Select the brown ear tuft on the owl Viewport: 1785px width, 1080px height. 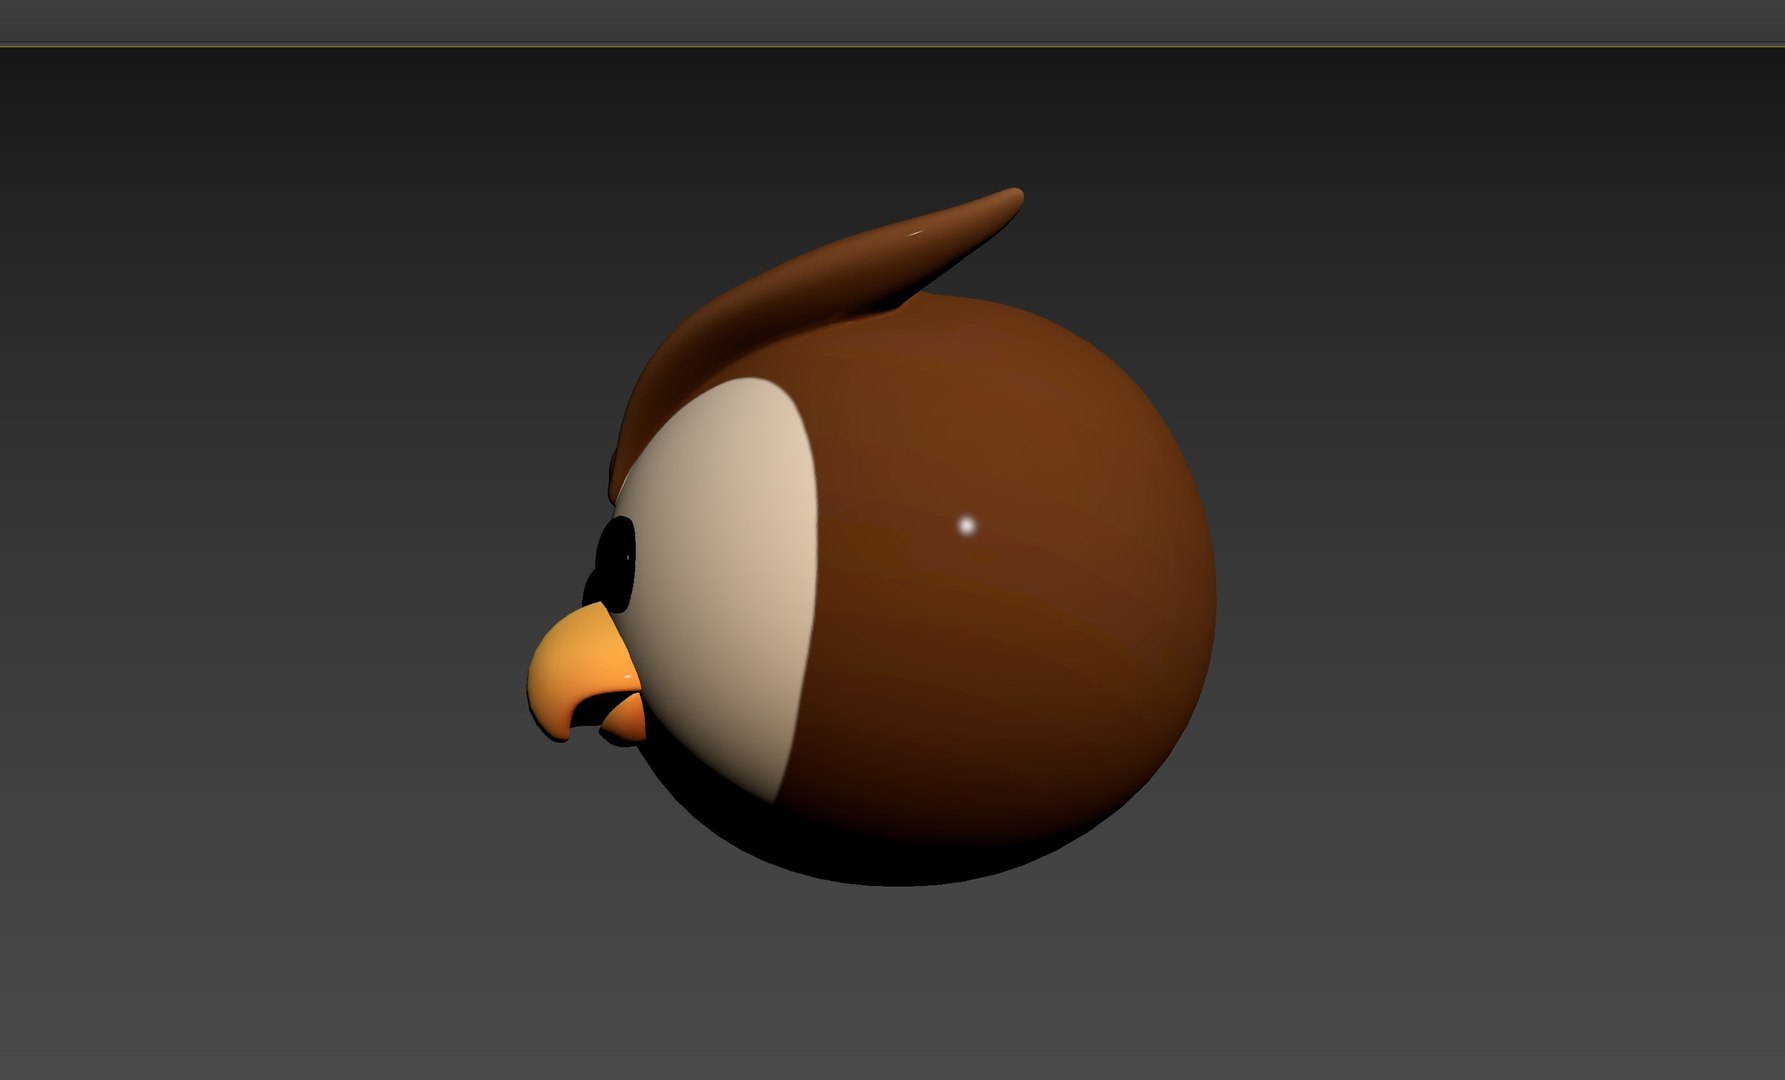815,300
